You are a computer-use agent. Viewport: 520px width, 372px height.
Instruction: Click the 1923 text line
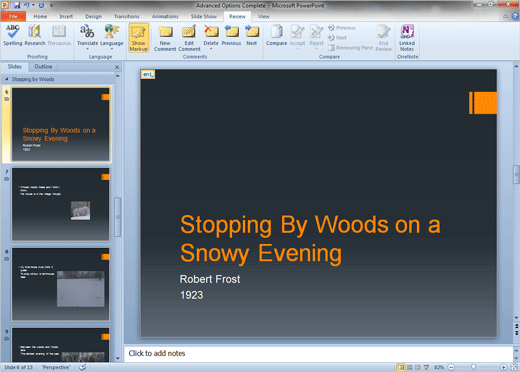point(191,295)
